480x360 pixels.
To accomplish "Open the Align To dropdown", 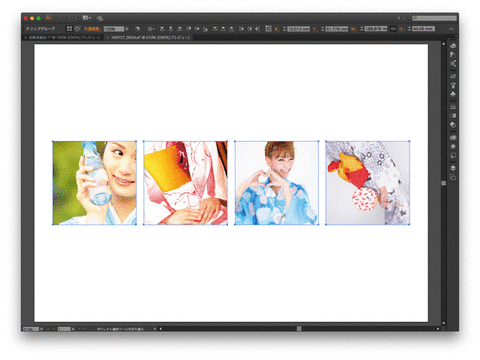I will 150,29.
